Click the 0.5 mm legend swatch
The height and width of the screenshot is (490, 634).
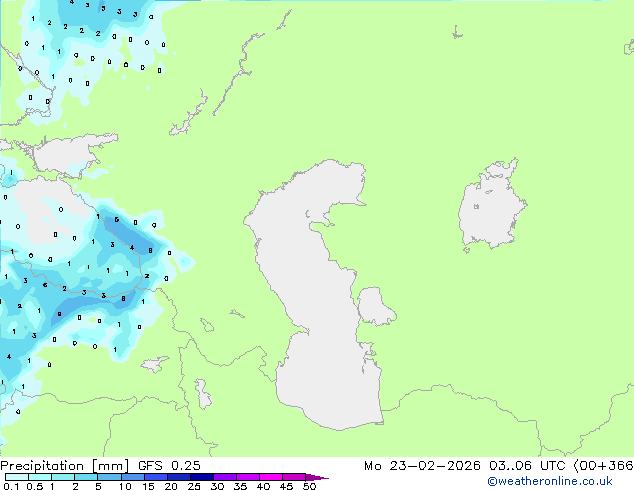click(x=40, y=477)
